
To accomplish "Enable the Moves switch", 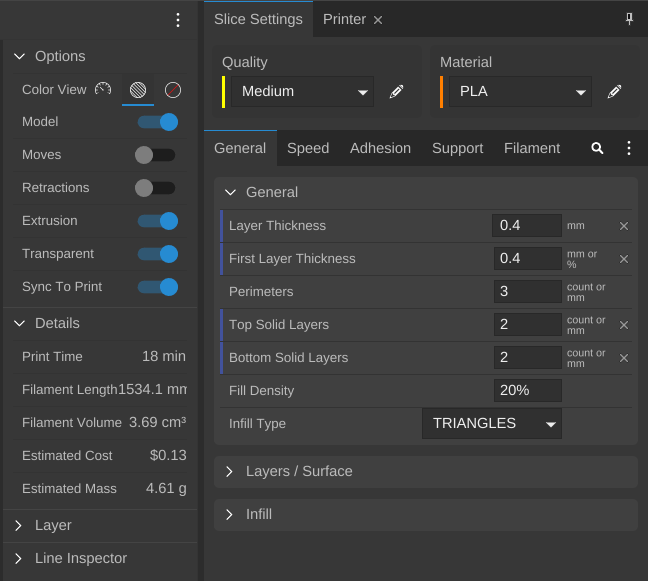I will click(x=155, y=155).
